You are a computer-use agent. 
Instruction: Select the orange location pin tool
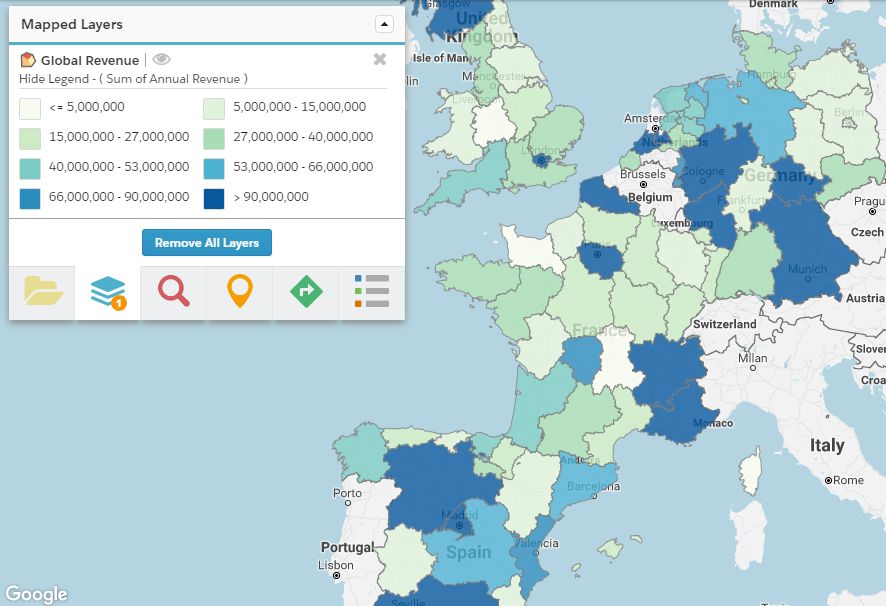coord(240,290)
